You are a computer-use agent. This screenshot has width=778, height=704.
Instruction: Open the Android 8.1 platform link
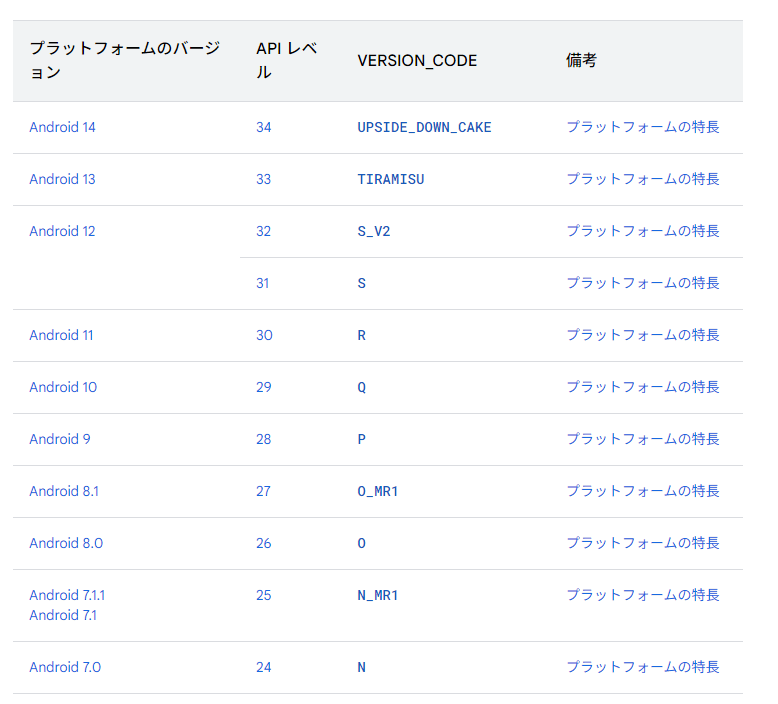click(64, 492)
